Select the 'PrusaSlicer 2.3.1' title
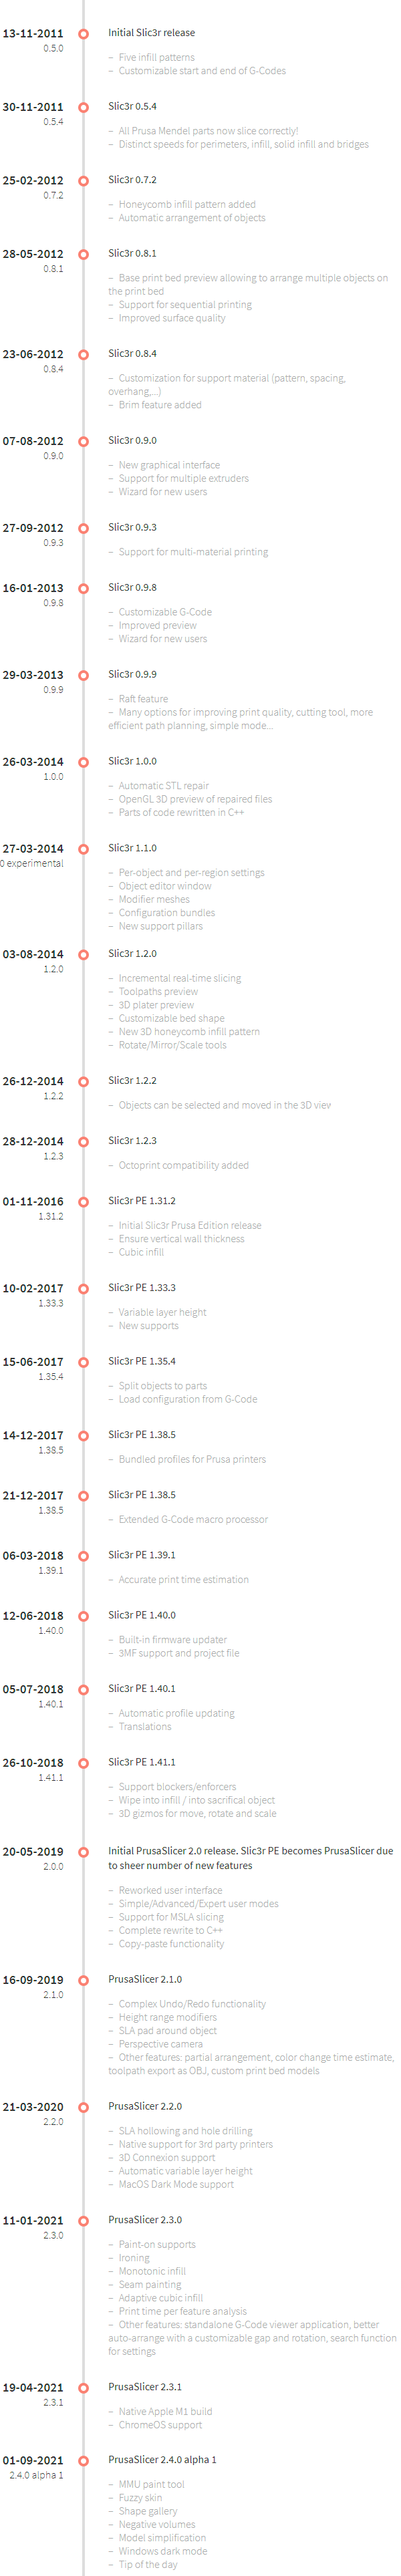 [145, 2387]
